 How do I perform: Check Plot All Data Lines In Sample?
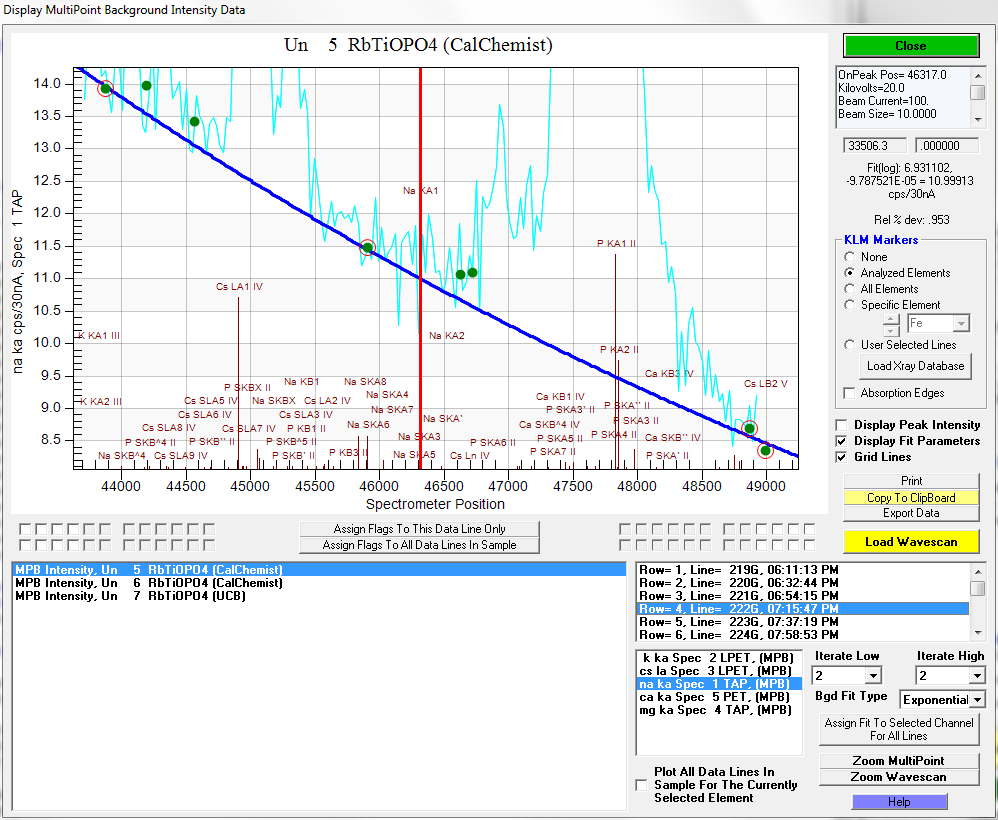pyautogui.click(x=641, y=785)
